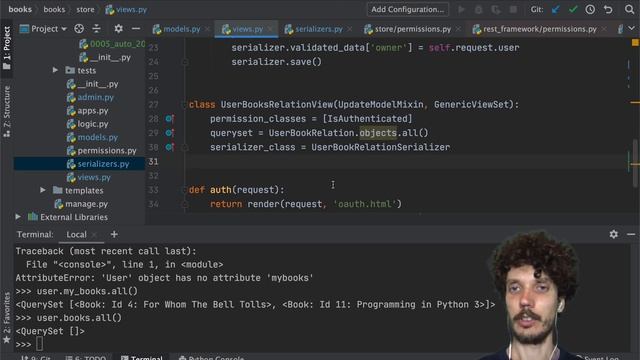This screenshot has width=640, height=360.
Task: Open the 7: Structure side tool button
Action: [x=7, y=111]
